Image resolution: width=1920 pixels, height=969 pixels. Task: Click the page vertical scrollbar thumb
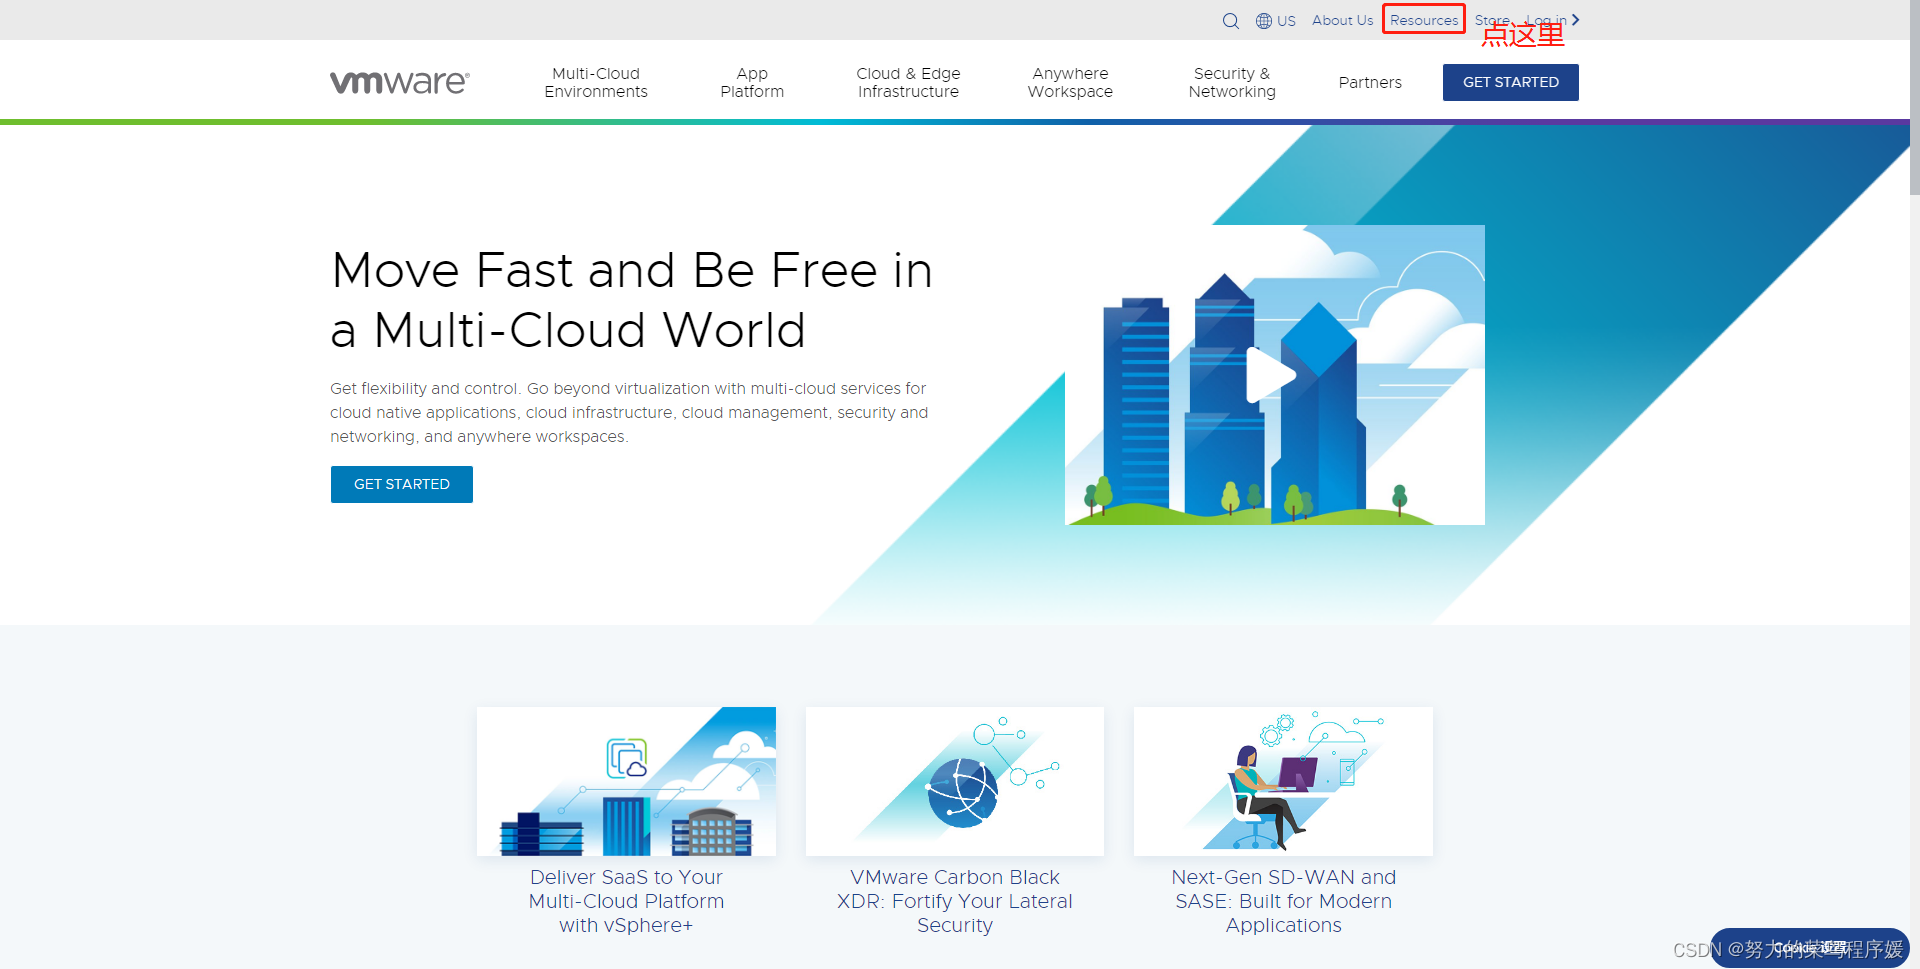(1914, 98)
